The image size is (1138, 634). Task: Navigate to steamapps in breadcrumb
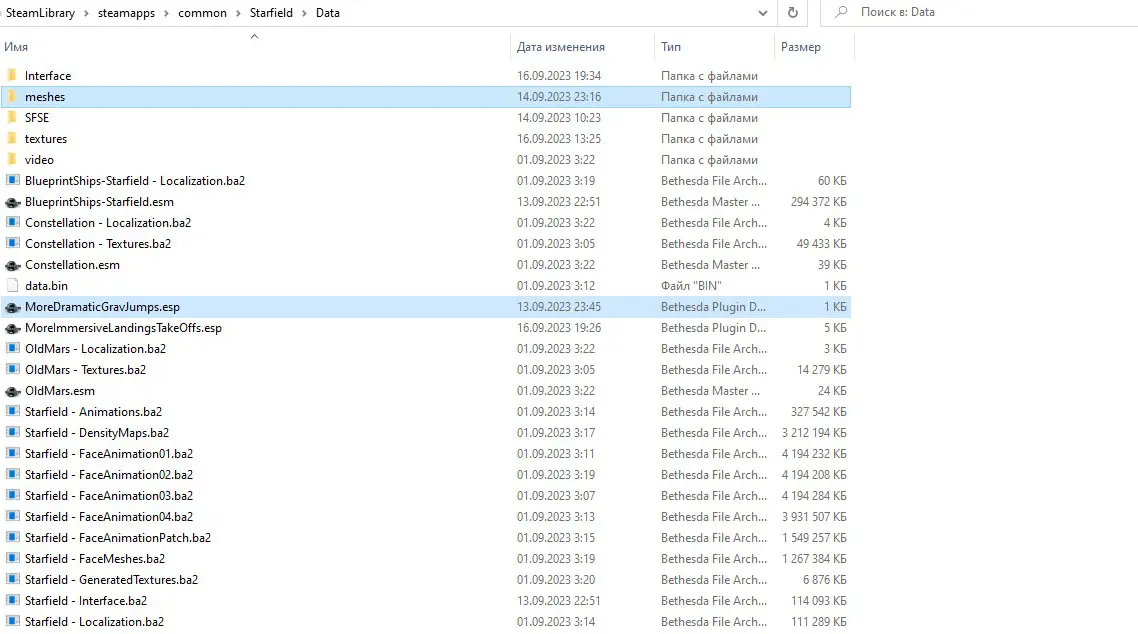(126, 13)
